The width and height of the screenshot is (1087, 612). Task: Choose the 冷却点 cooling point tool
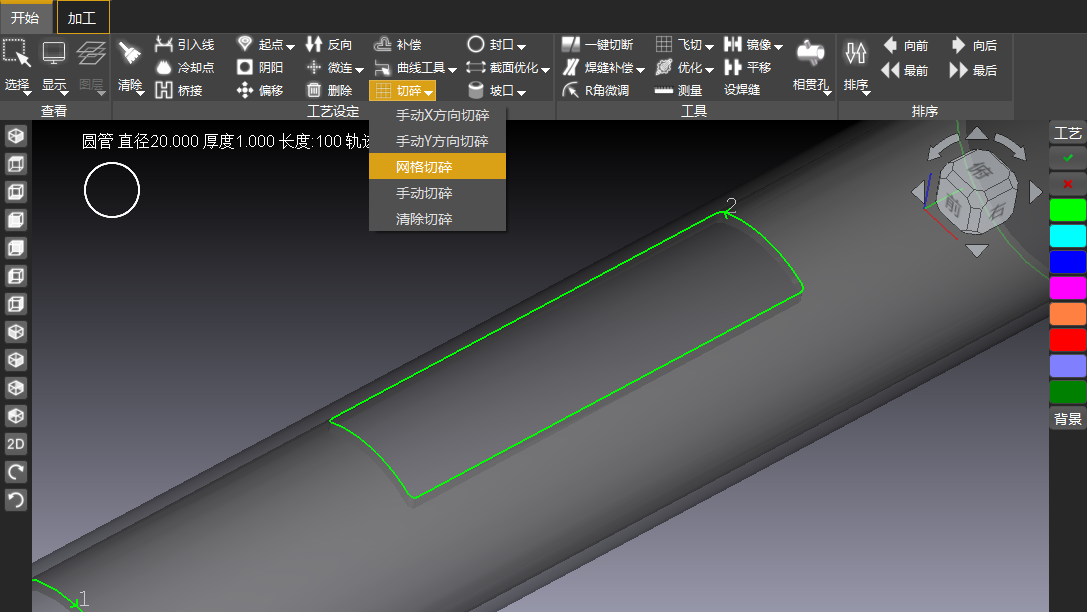184,67
